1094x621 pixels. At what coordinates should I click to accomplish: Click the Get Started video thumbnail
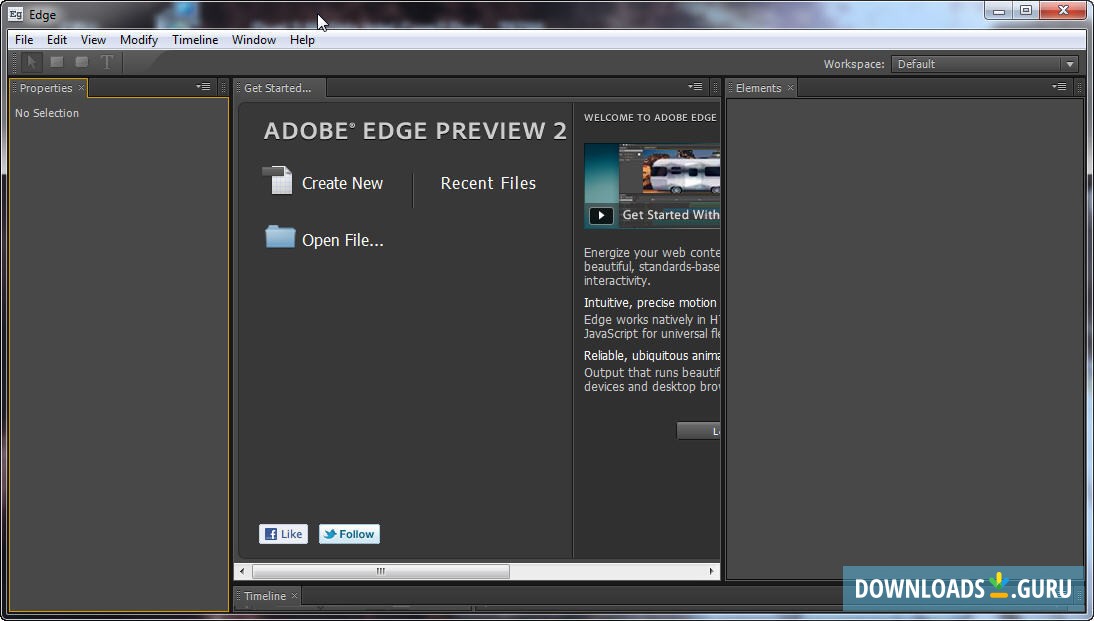(x=652, y=185)
